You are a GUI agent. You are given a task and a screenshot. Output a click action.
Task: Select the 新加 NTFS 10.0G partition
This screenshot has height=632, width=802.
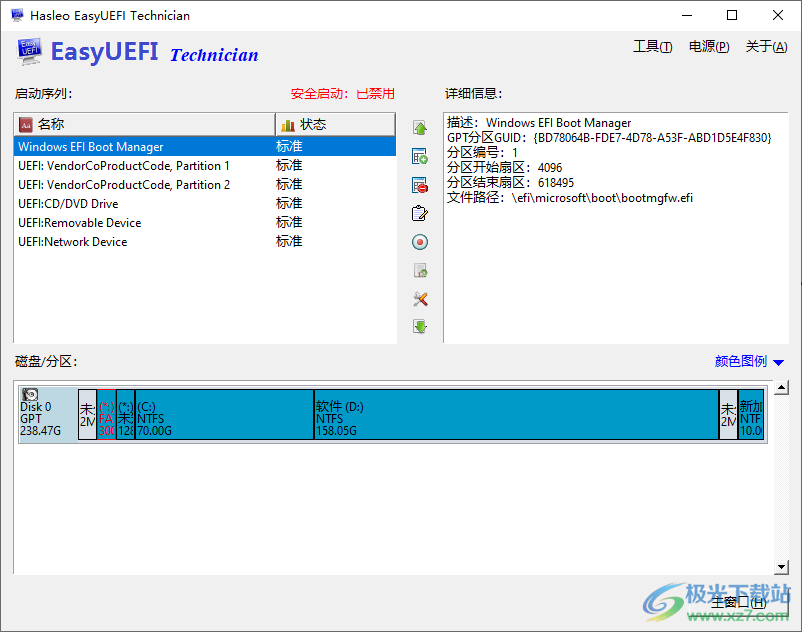(x=751, y=414)
